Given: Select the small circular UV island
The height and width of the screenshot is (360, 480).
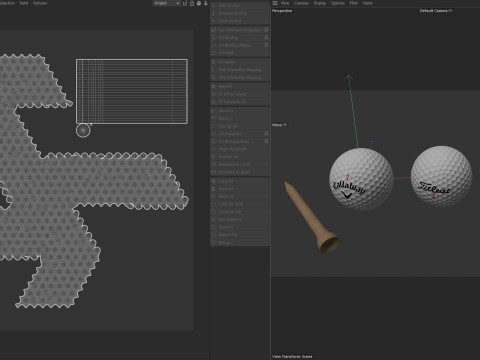Looking at the screenshot, I should coord(83,130).
